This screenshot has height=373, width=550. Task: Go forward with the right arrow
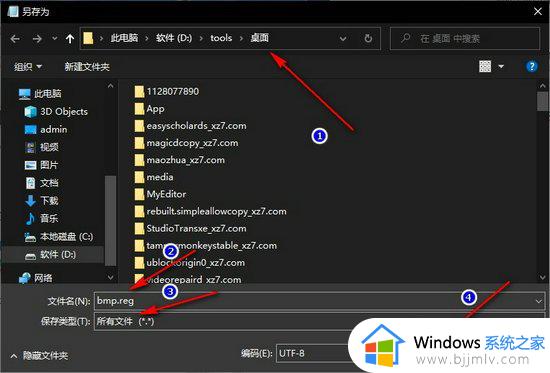pos(37,39)
